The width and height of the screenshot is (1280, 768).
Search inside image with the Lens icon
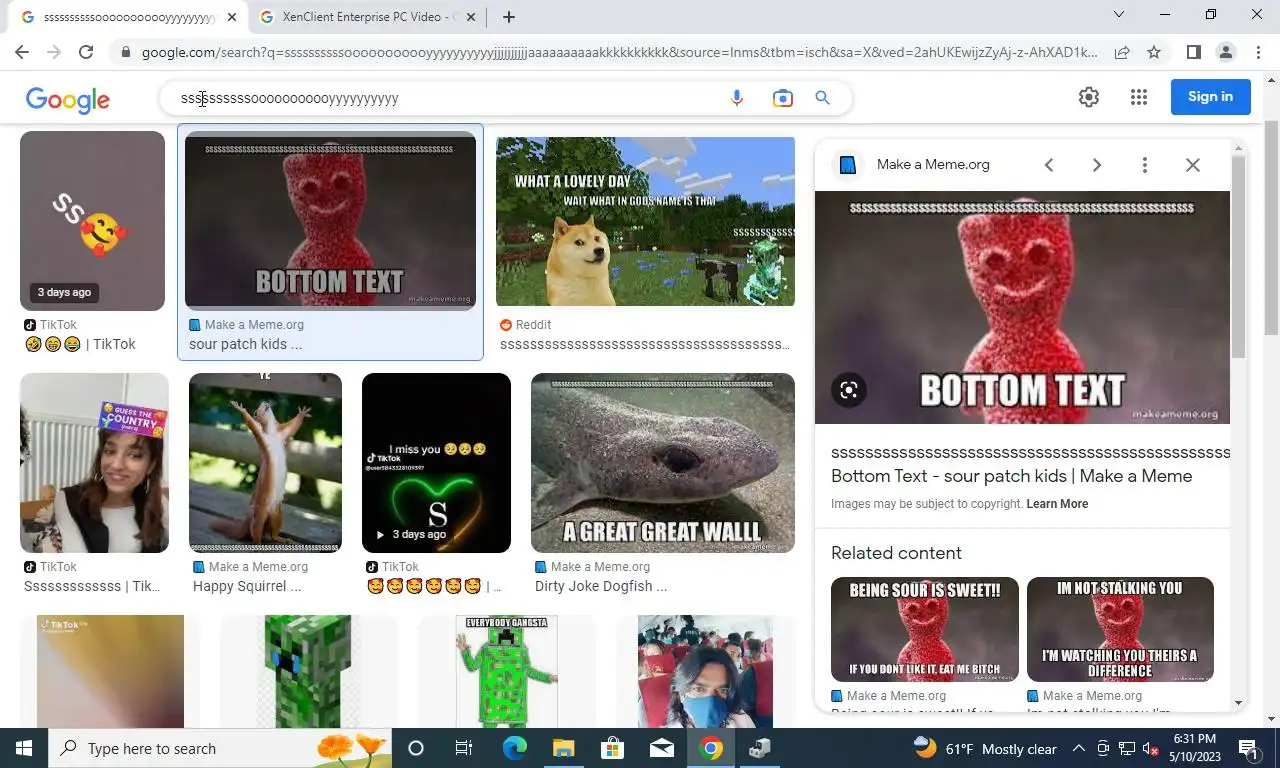click(x=849, y=390)
